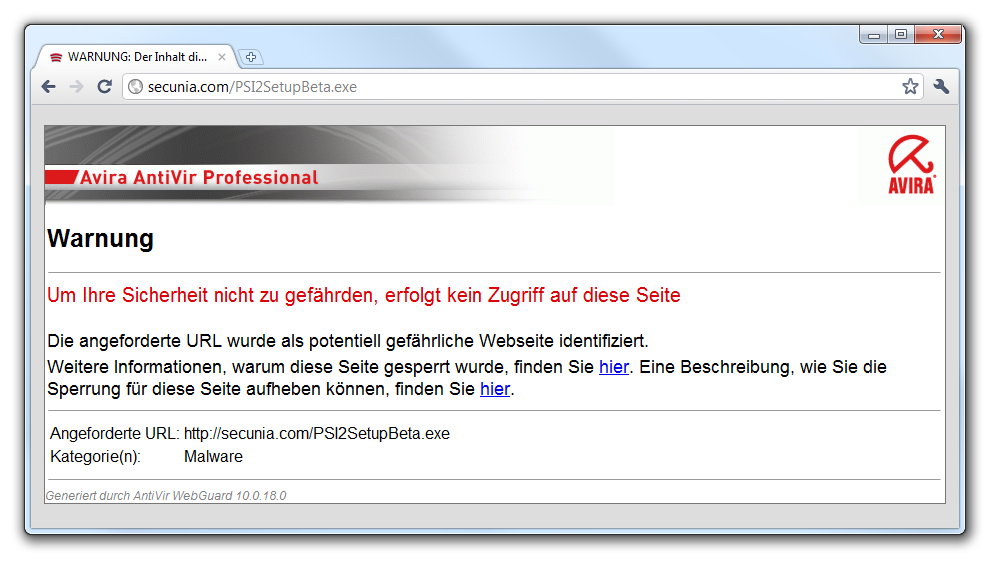989x561 pixels.
Task: Click the requested URL http://secunia.com/PSI2SetupBeta.exe text
Action: coord(317,434)
